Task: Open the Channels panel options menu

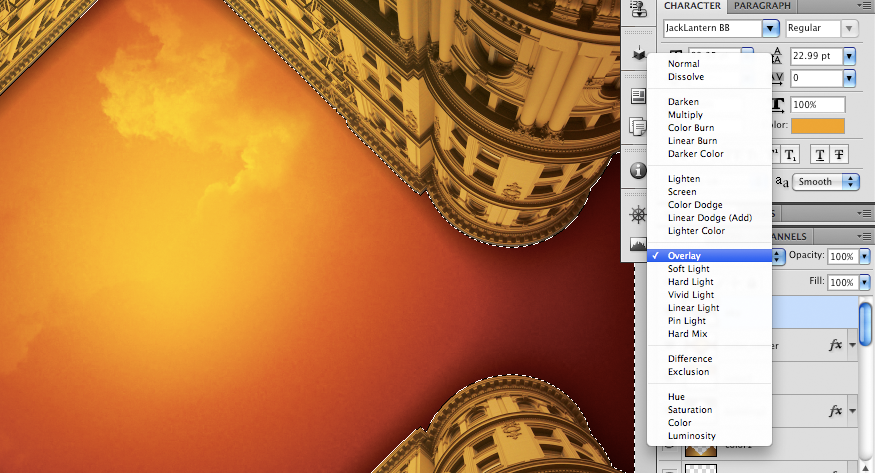Action: [864, 236]
